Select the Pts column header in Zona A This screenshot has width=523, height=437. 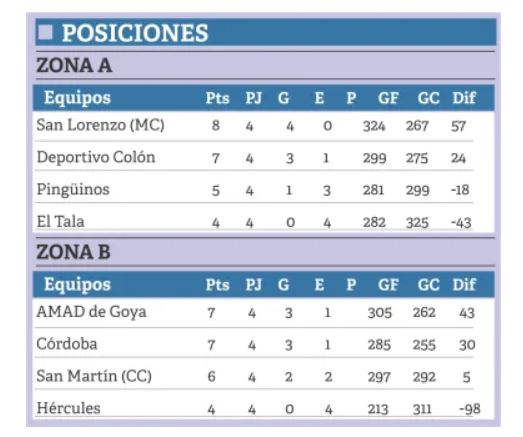[217, 98]
